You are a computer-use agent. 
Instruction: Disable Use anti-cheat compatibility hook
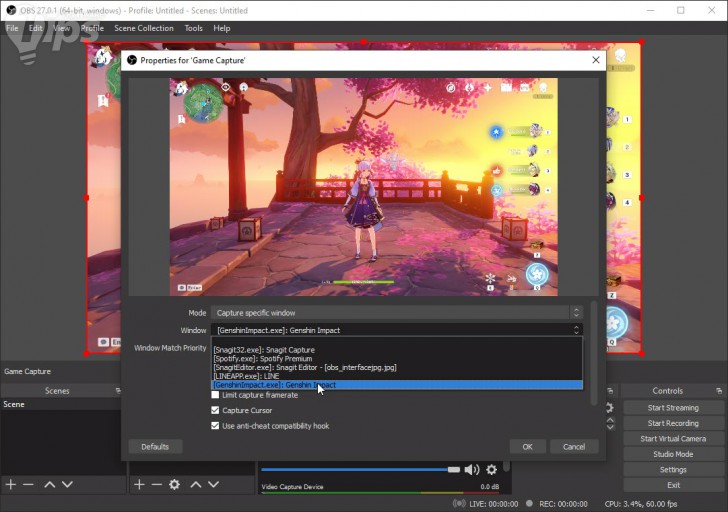(215, 426)
